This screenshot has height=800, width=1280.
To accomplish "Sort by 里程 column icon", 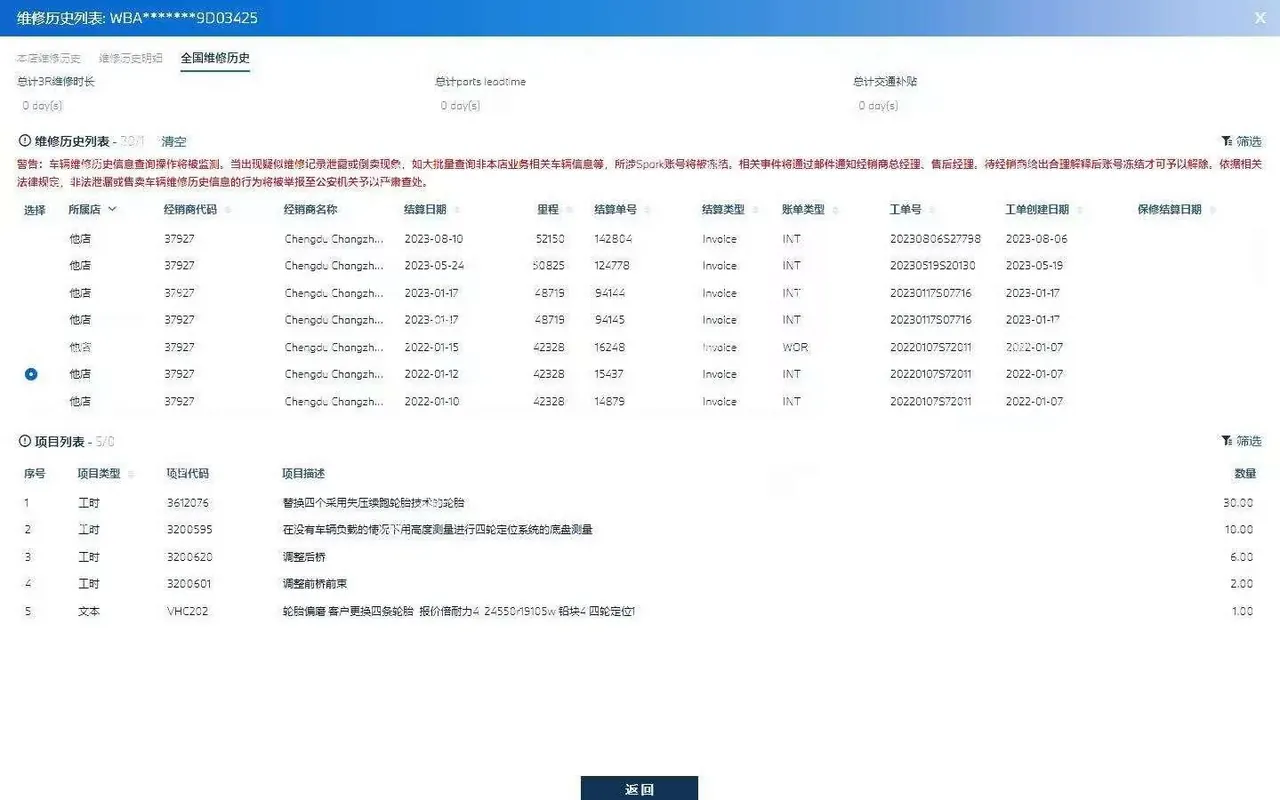I will pyautogui.click(x=568, y=210).
